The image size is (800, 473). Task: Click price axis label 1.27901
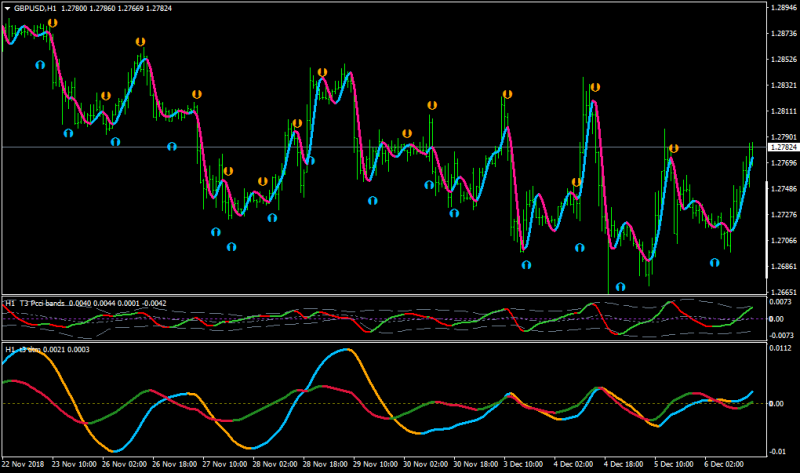[x=784, y=137]
